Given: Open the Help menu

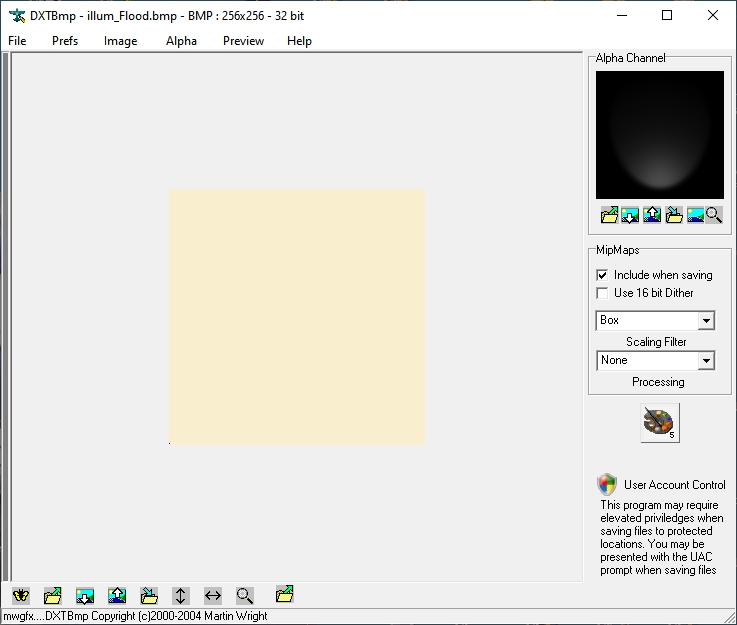Looking at the screenshot, I should tap(299, 41).
